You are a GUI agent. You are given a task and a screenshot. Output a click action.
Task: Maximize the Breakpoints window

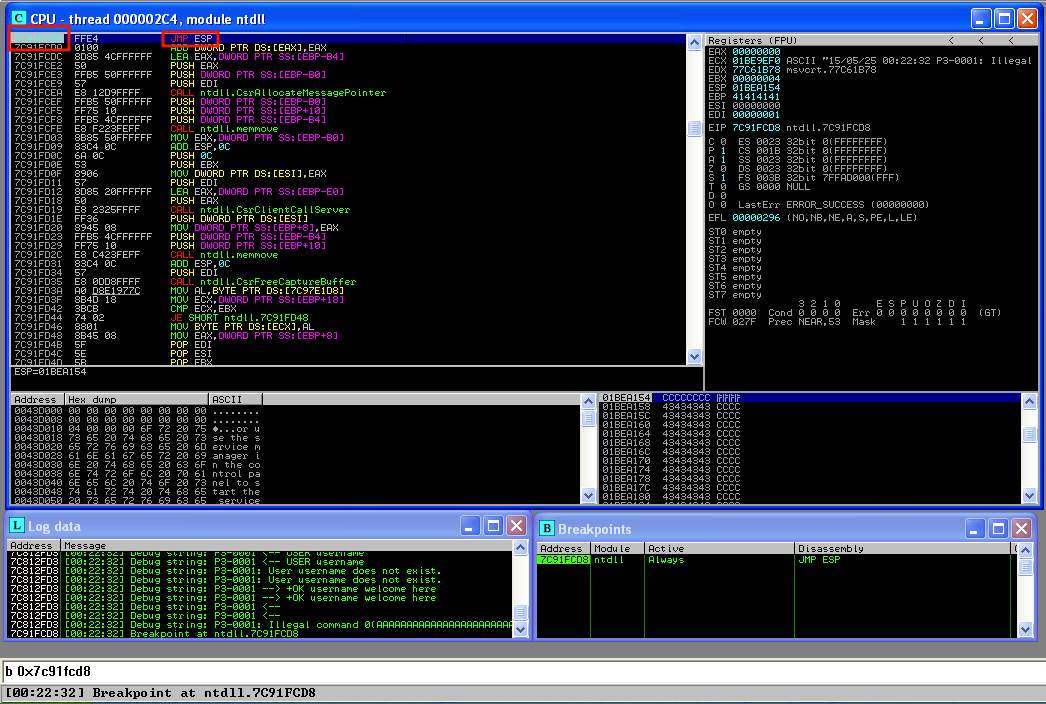(998, 528)
